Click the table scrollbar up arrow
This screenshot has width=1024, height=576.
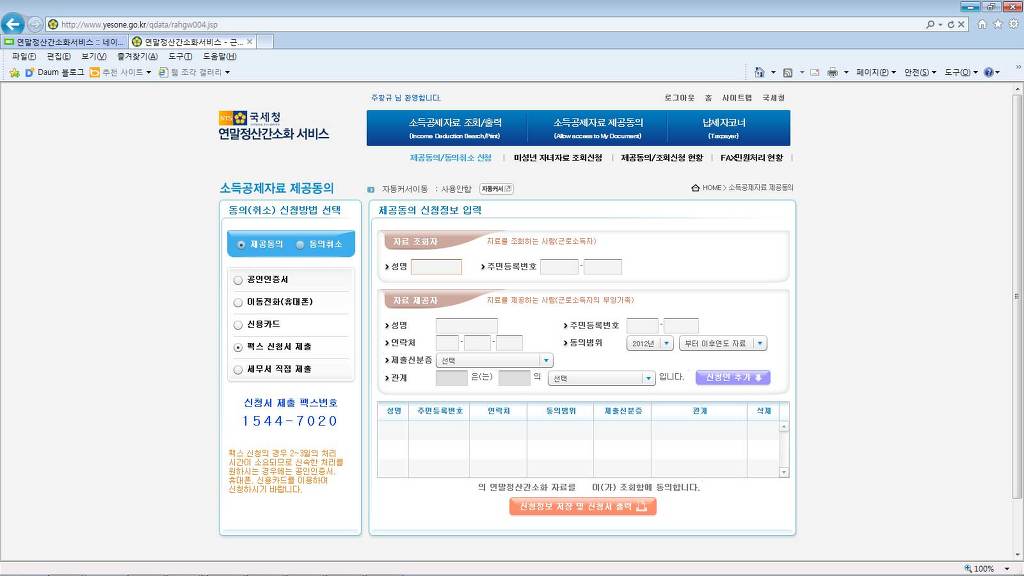[x=784, y=426]
